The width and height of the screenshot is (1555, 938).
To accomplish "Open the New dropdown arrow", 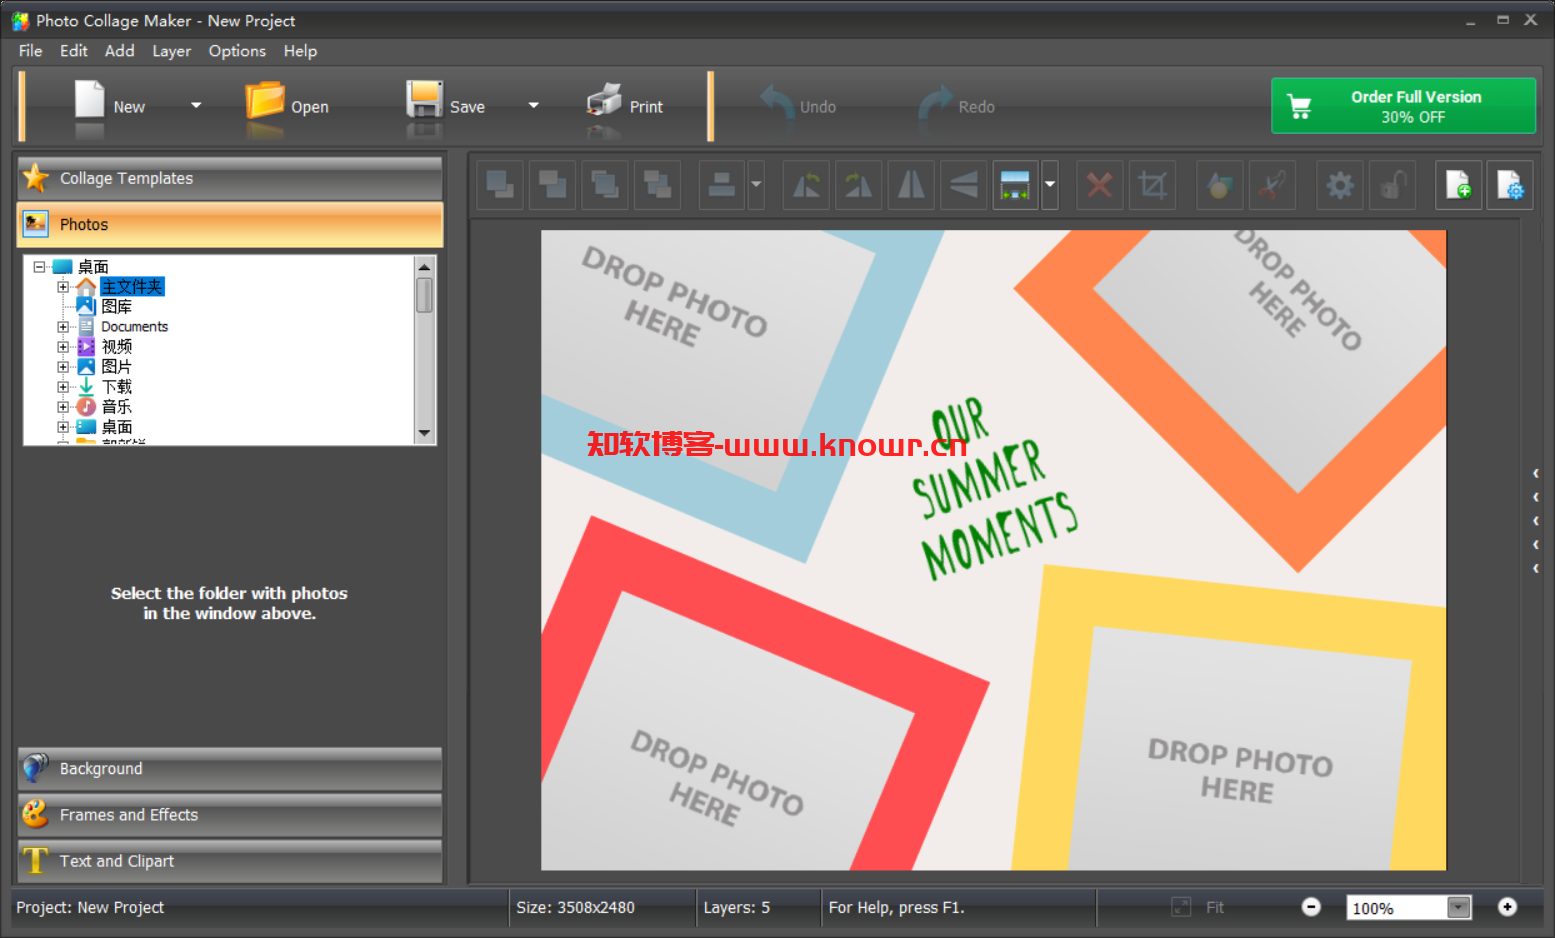I will tap(196, 105).
